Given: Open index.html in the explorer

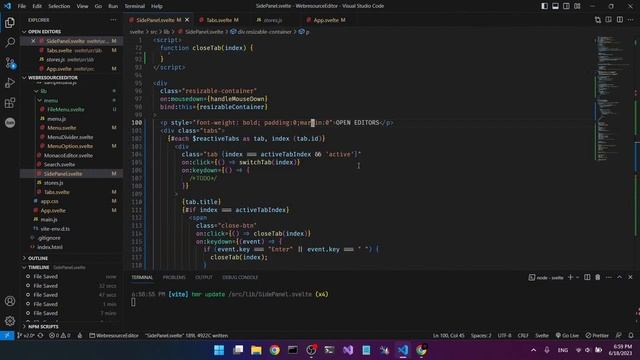Looking at the screenshot, I should click(x=50, y=247).
